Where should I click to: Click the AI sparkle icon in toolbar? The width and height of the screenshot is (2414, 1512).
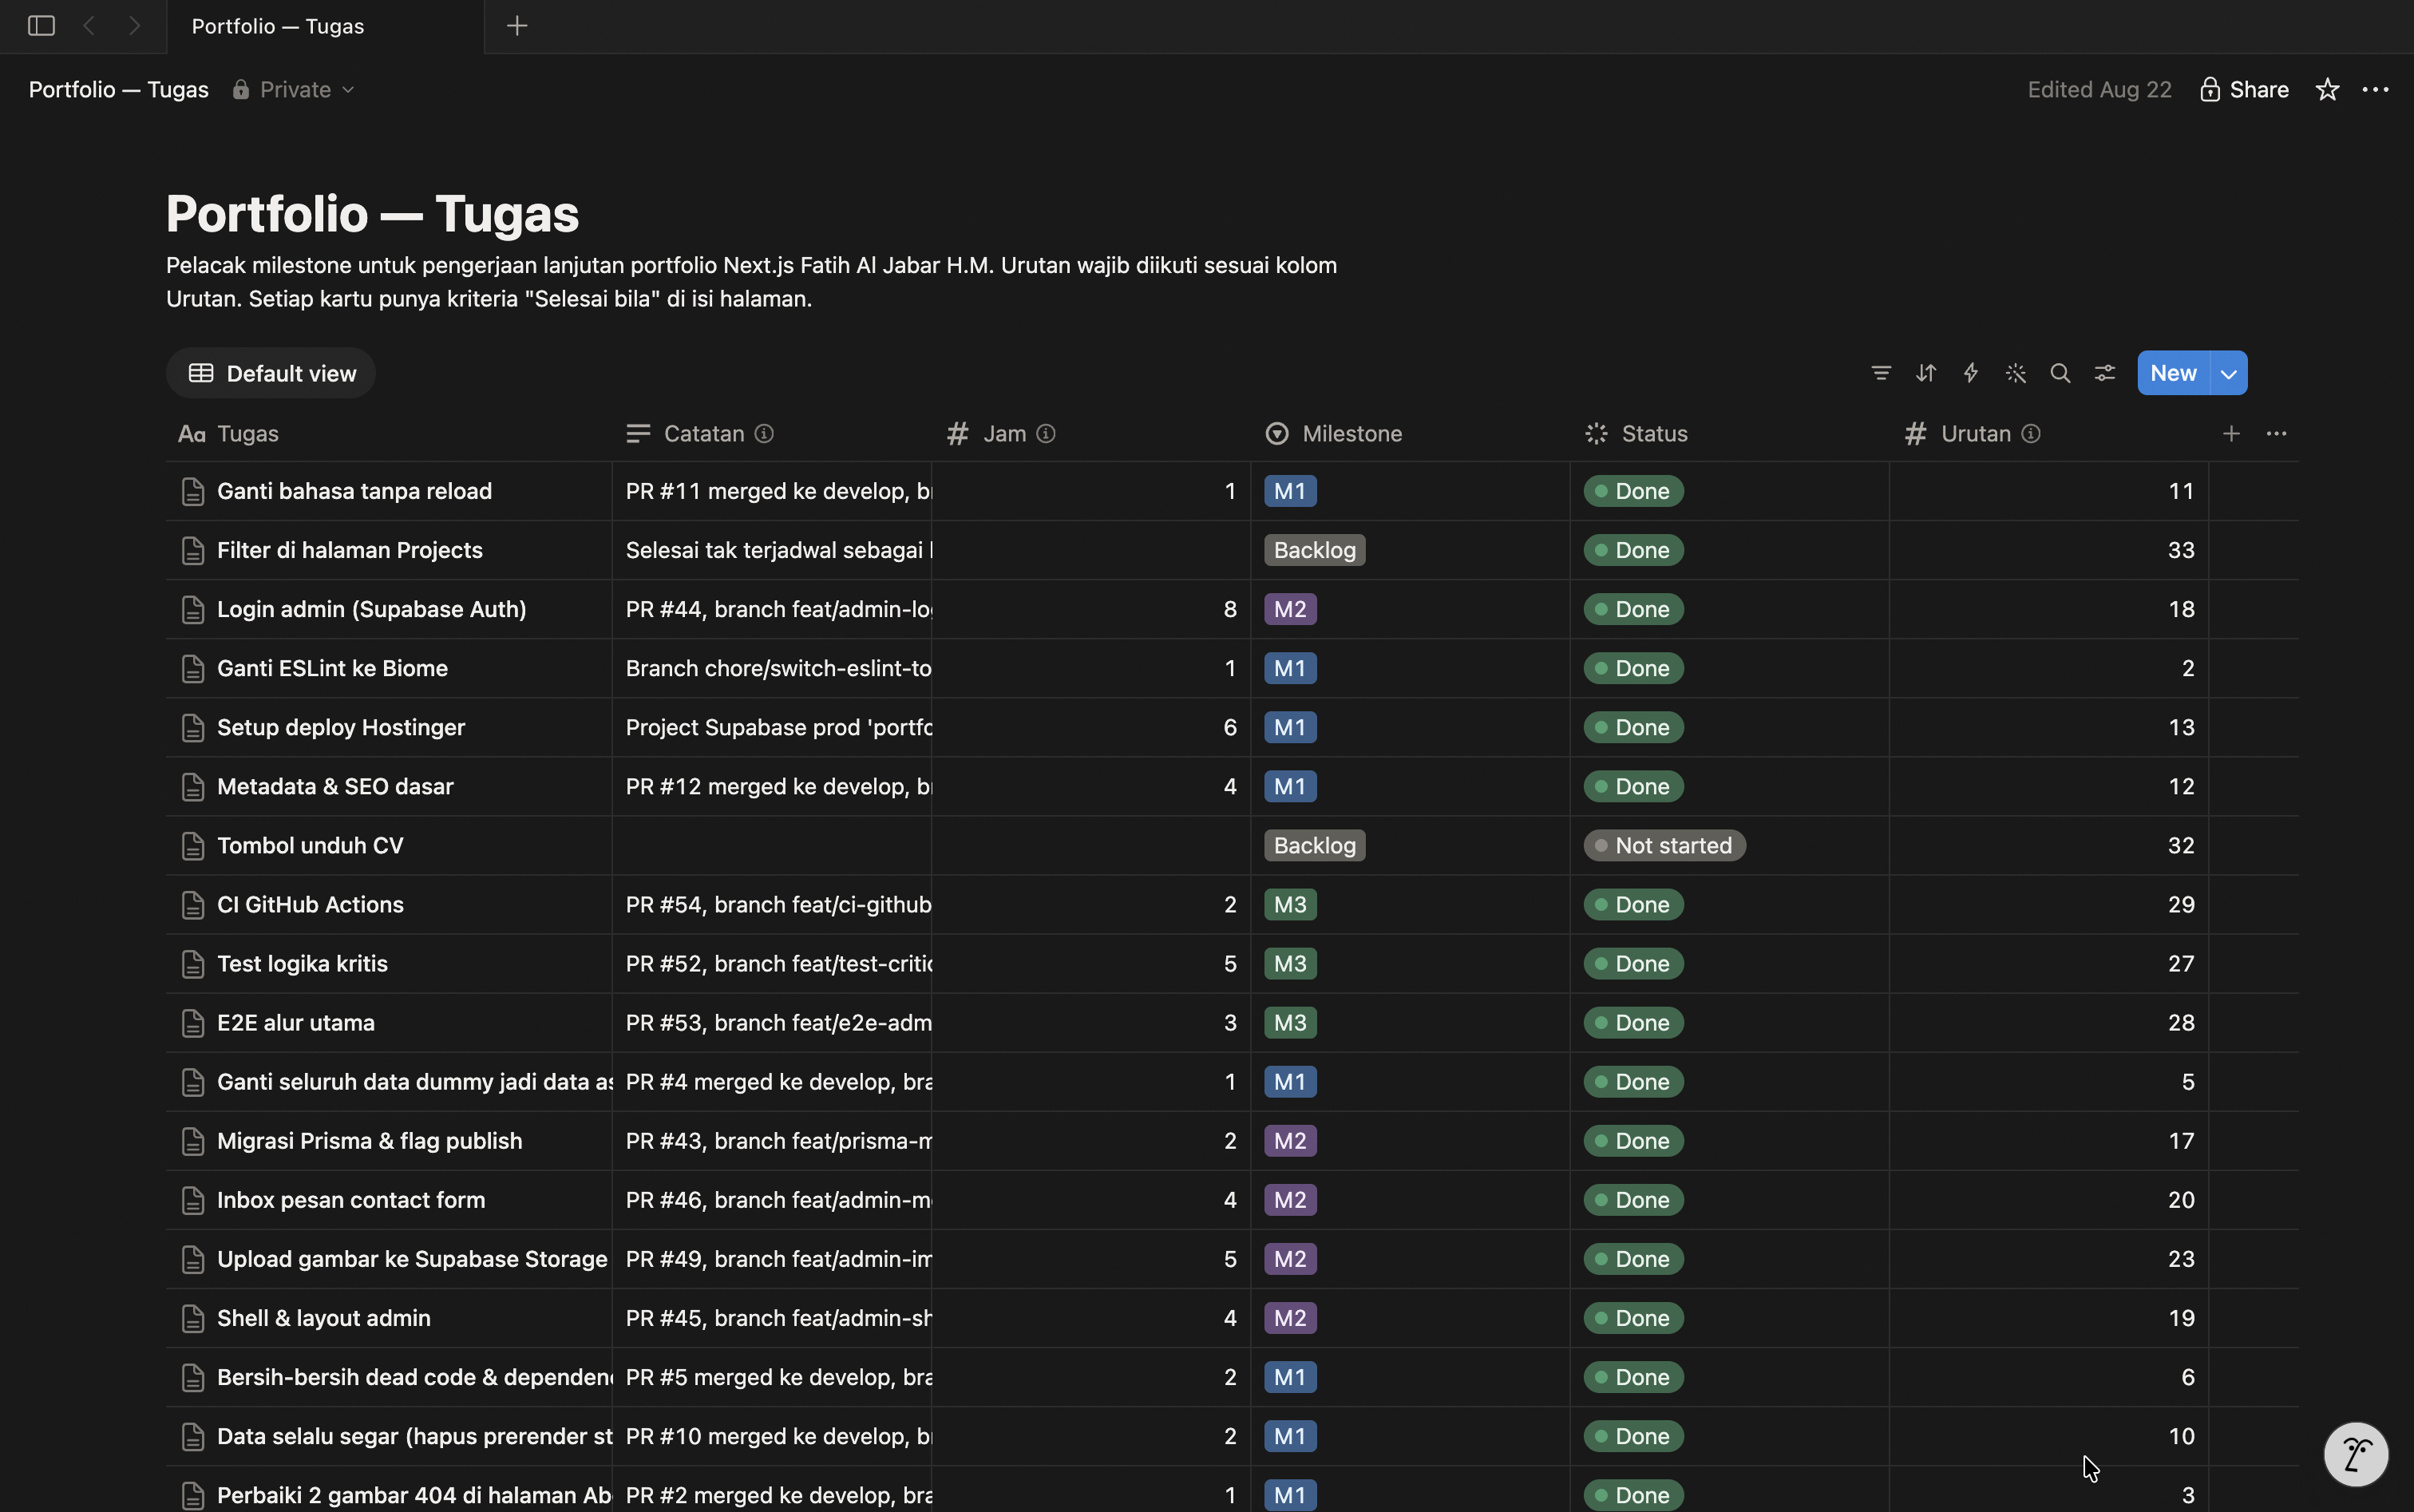[x=2016, y=373]
